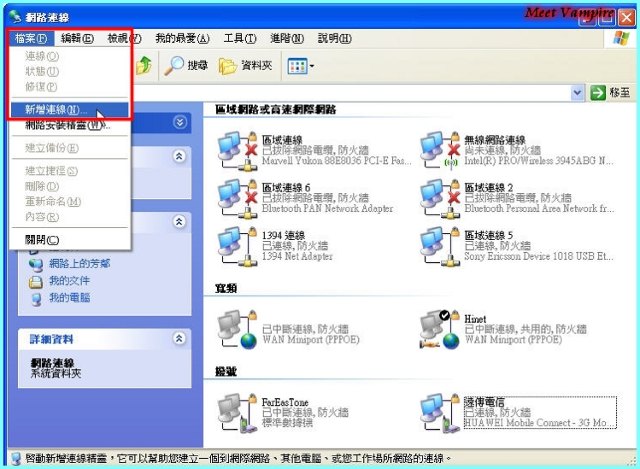The width and height of the screenshot is (640, 469).
Task: Collapse the top sidebar task panel chevron
Action: click(x=180, y=122)
